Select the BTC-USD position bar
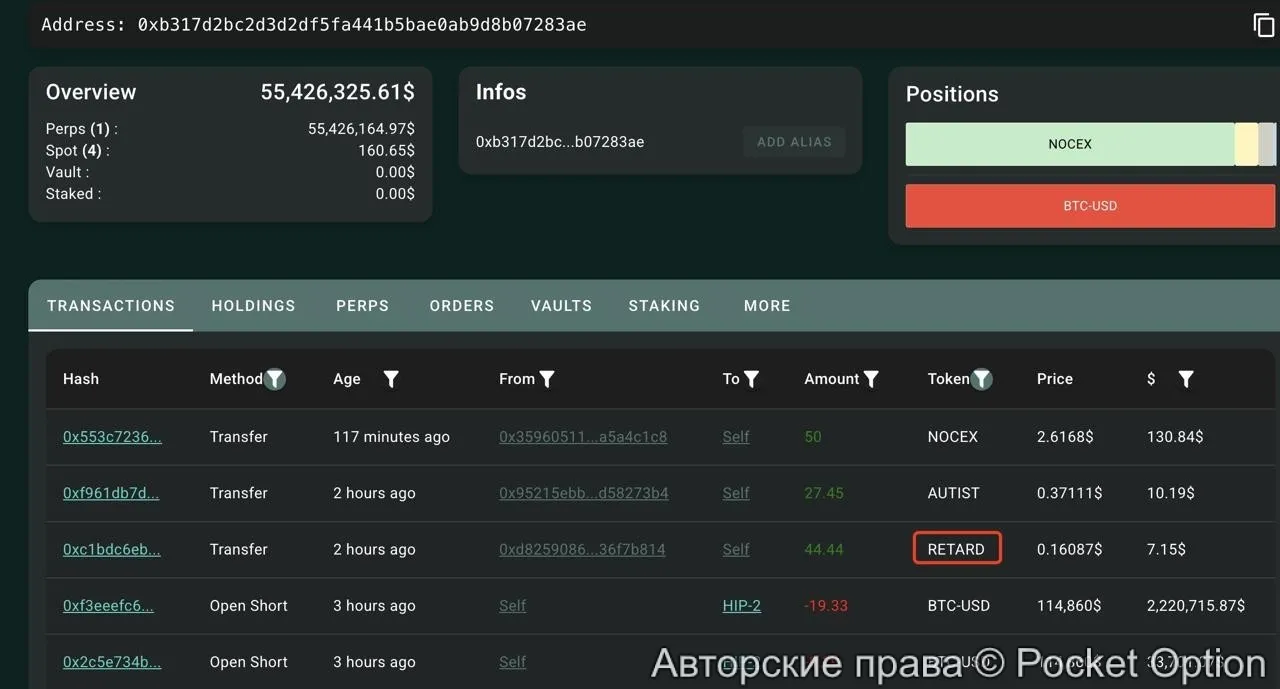The image size is (1280, 689). [x=1090, y=206]
